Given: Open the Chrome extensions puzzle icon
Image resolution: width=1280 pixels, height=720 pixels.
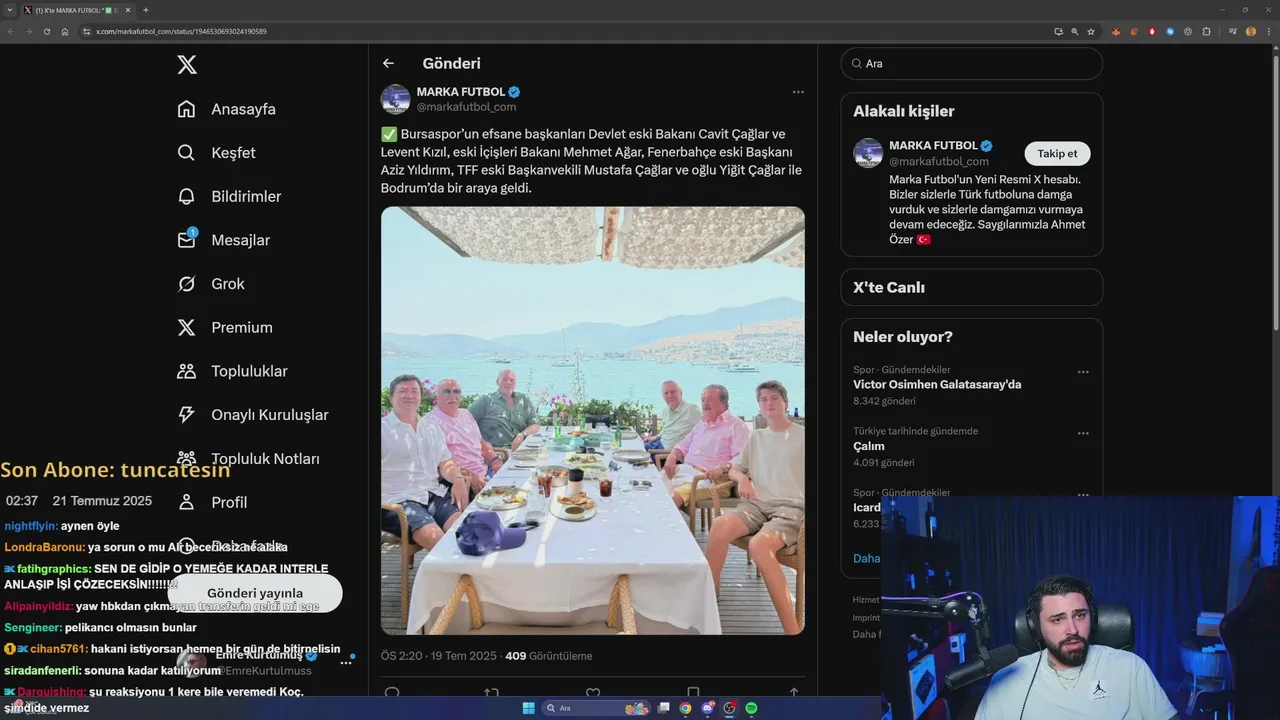Looking at the screenshot, I should coord(1206,31).
